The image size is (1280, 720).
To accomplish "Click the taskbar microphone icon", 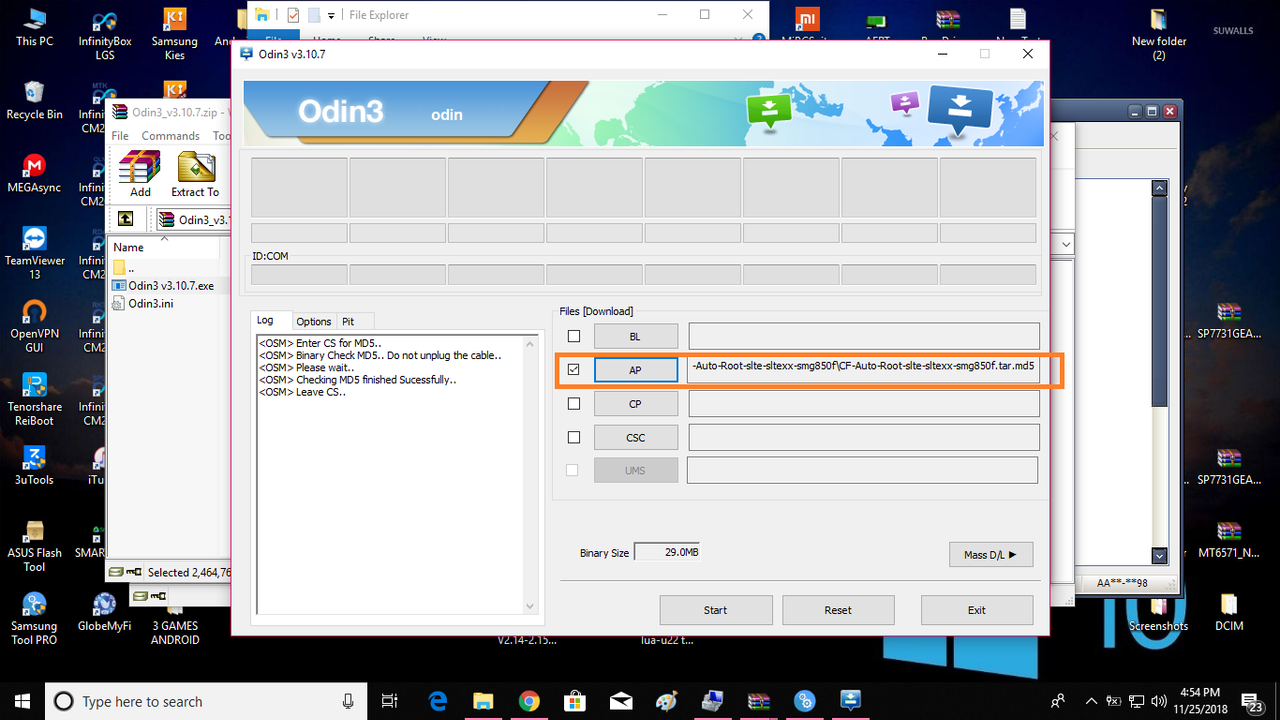I will 348,701.
